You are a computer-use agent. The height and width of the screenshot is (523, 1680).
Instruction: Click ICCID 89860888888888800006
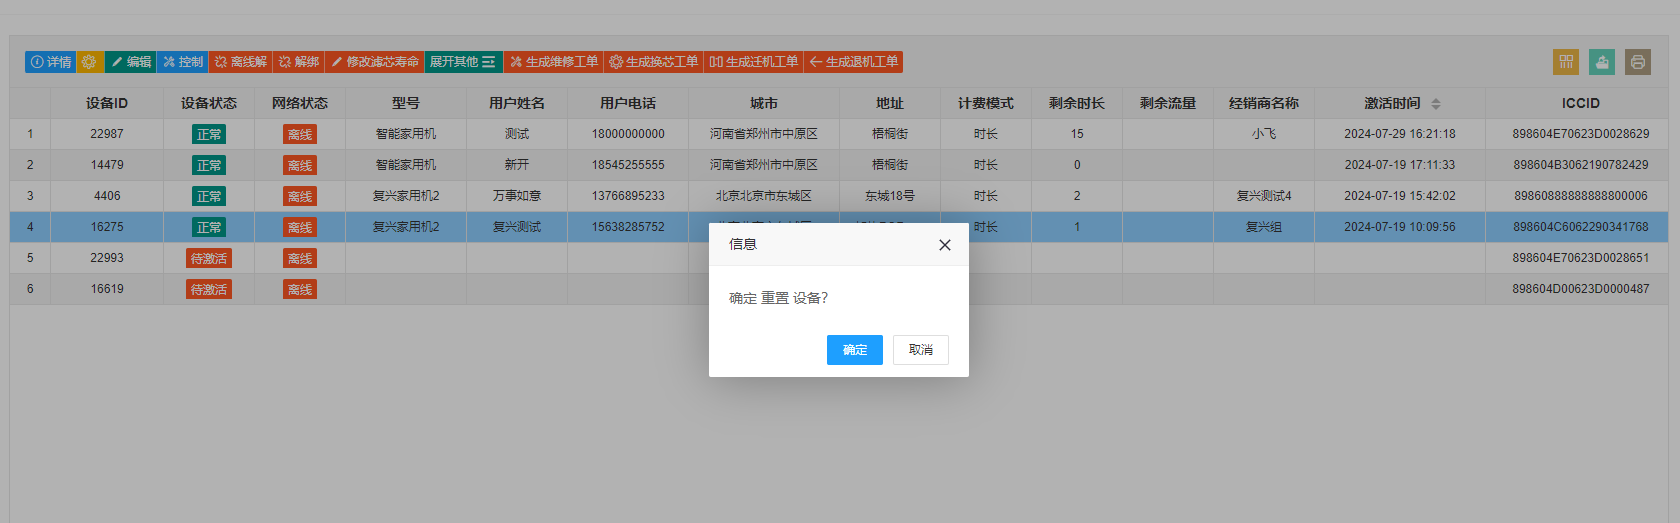tap(1581, 196)
